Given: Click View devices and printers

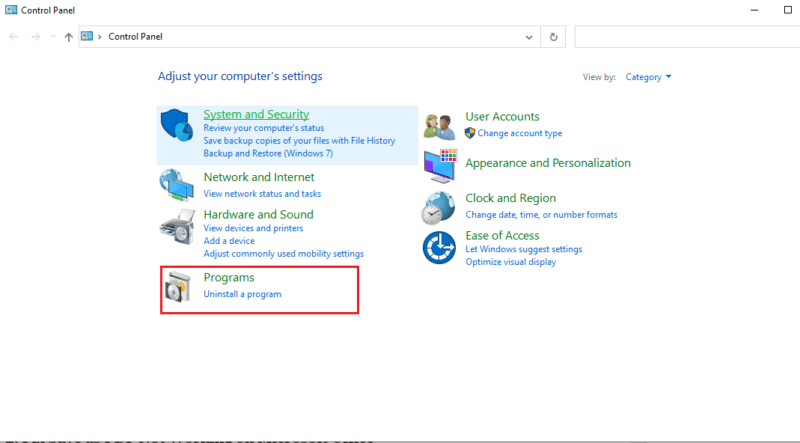Looking at the screenshot, I should pyautogui.click(x=254, y=228).
